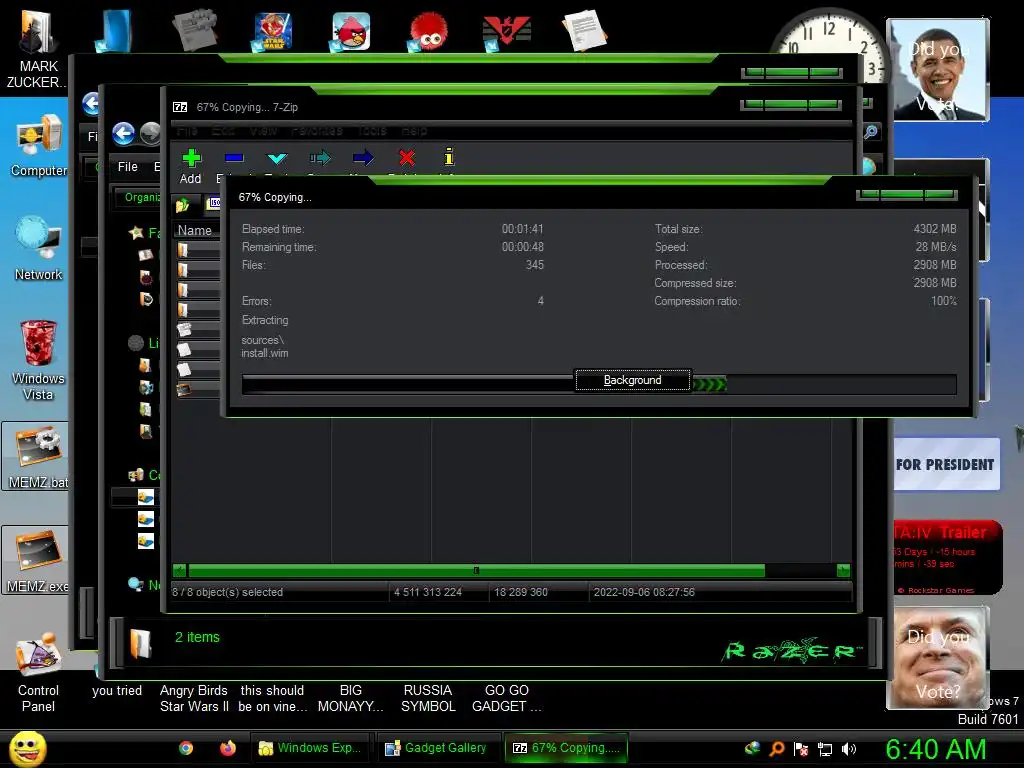Select the Windows Vista recycle bin icon
1024x768 pixels.
[x=38, y=360]
